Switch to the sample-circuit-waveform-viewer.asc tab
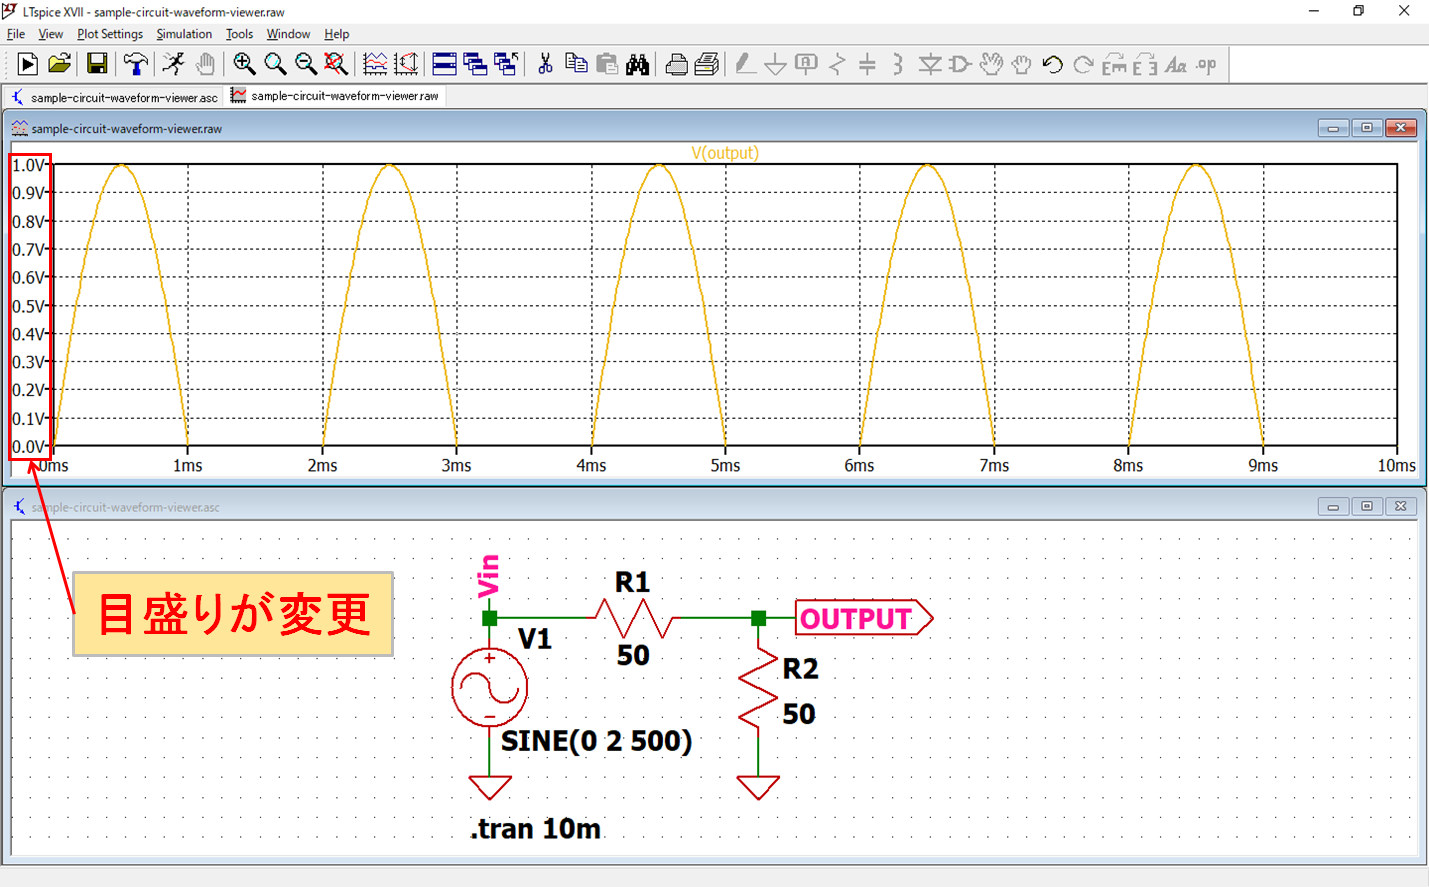Image resolution: width=1429 pixels, height=887 pixels. coord(115,97)
